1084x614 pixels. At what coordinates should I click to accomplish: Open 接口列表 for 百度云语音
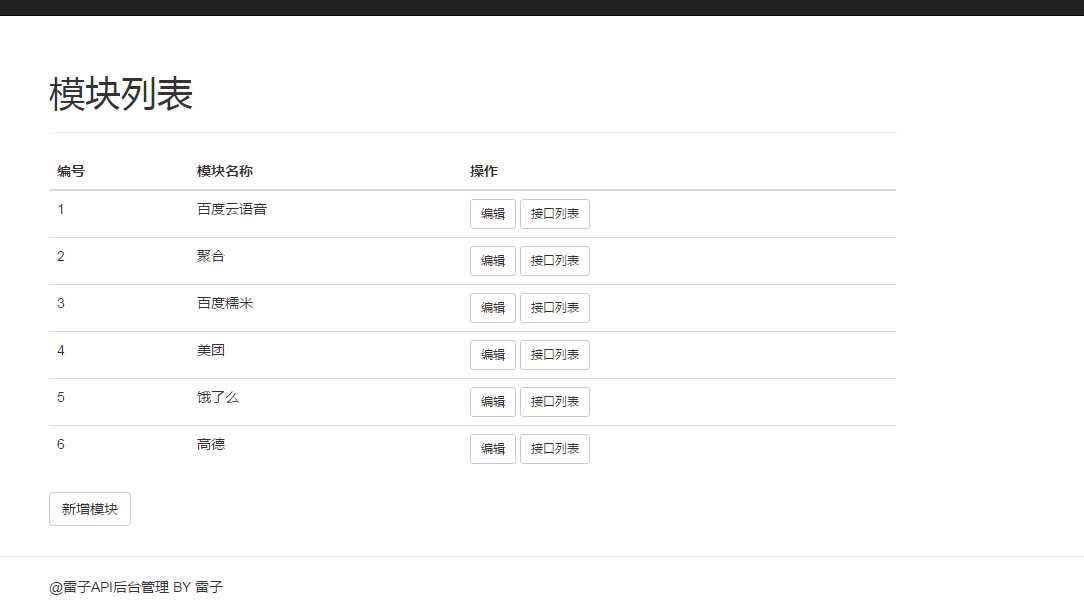pyautogui.click(x=554, y=214)
